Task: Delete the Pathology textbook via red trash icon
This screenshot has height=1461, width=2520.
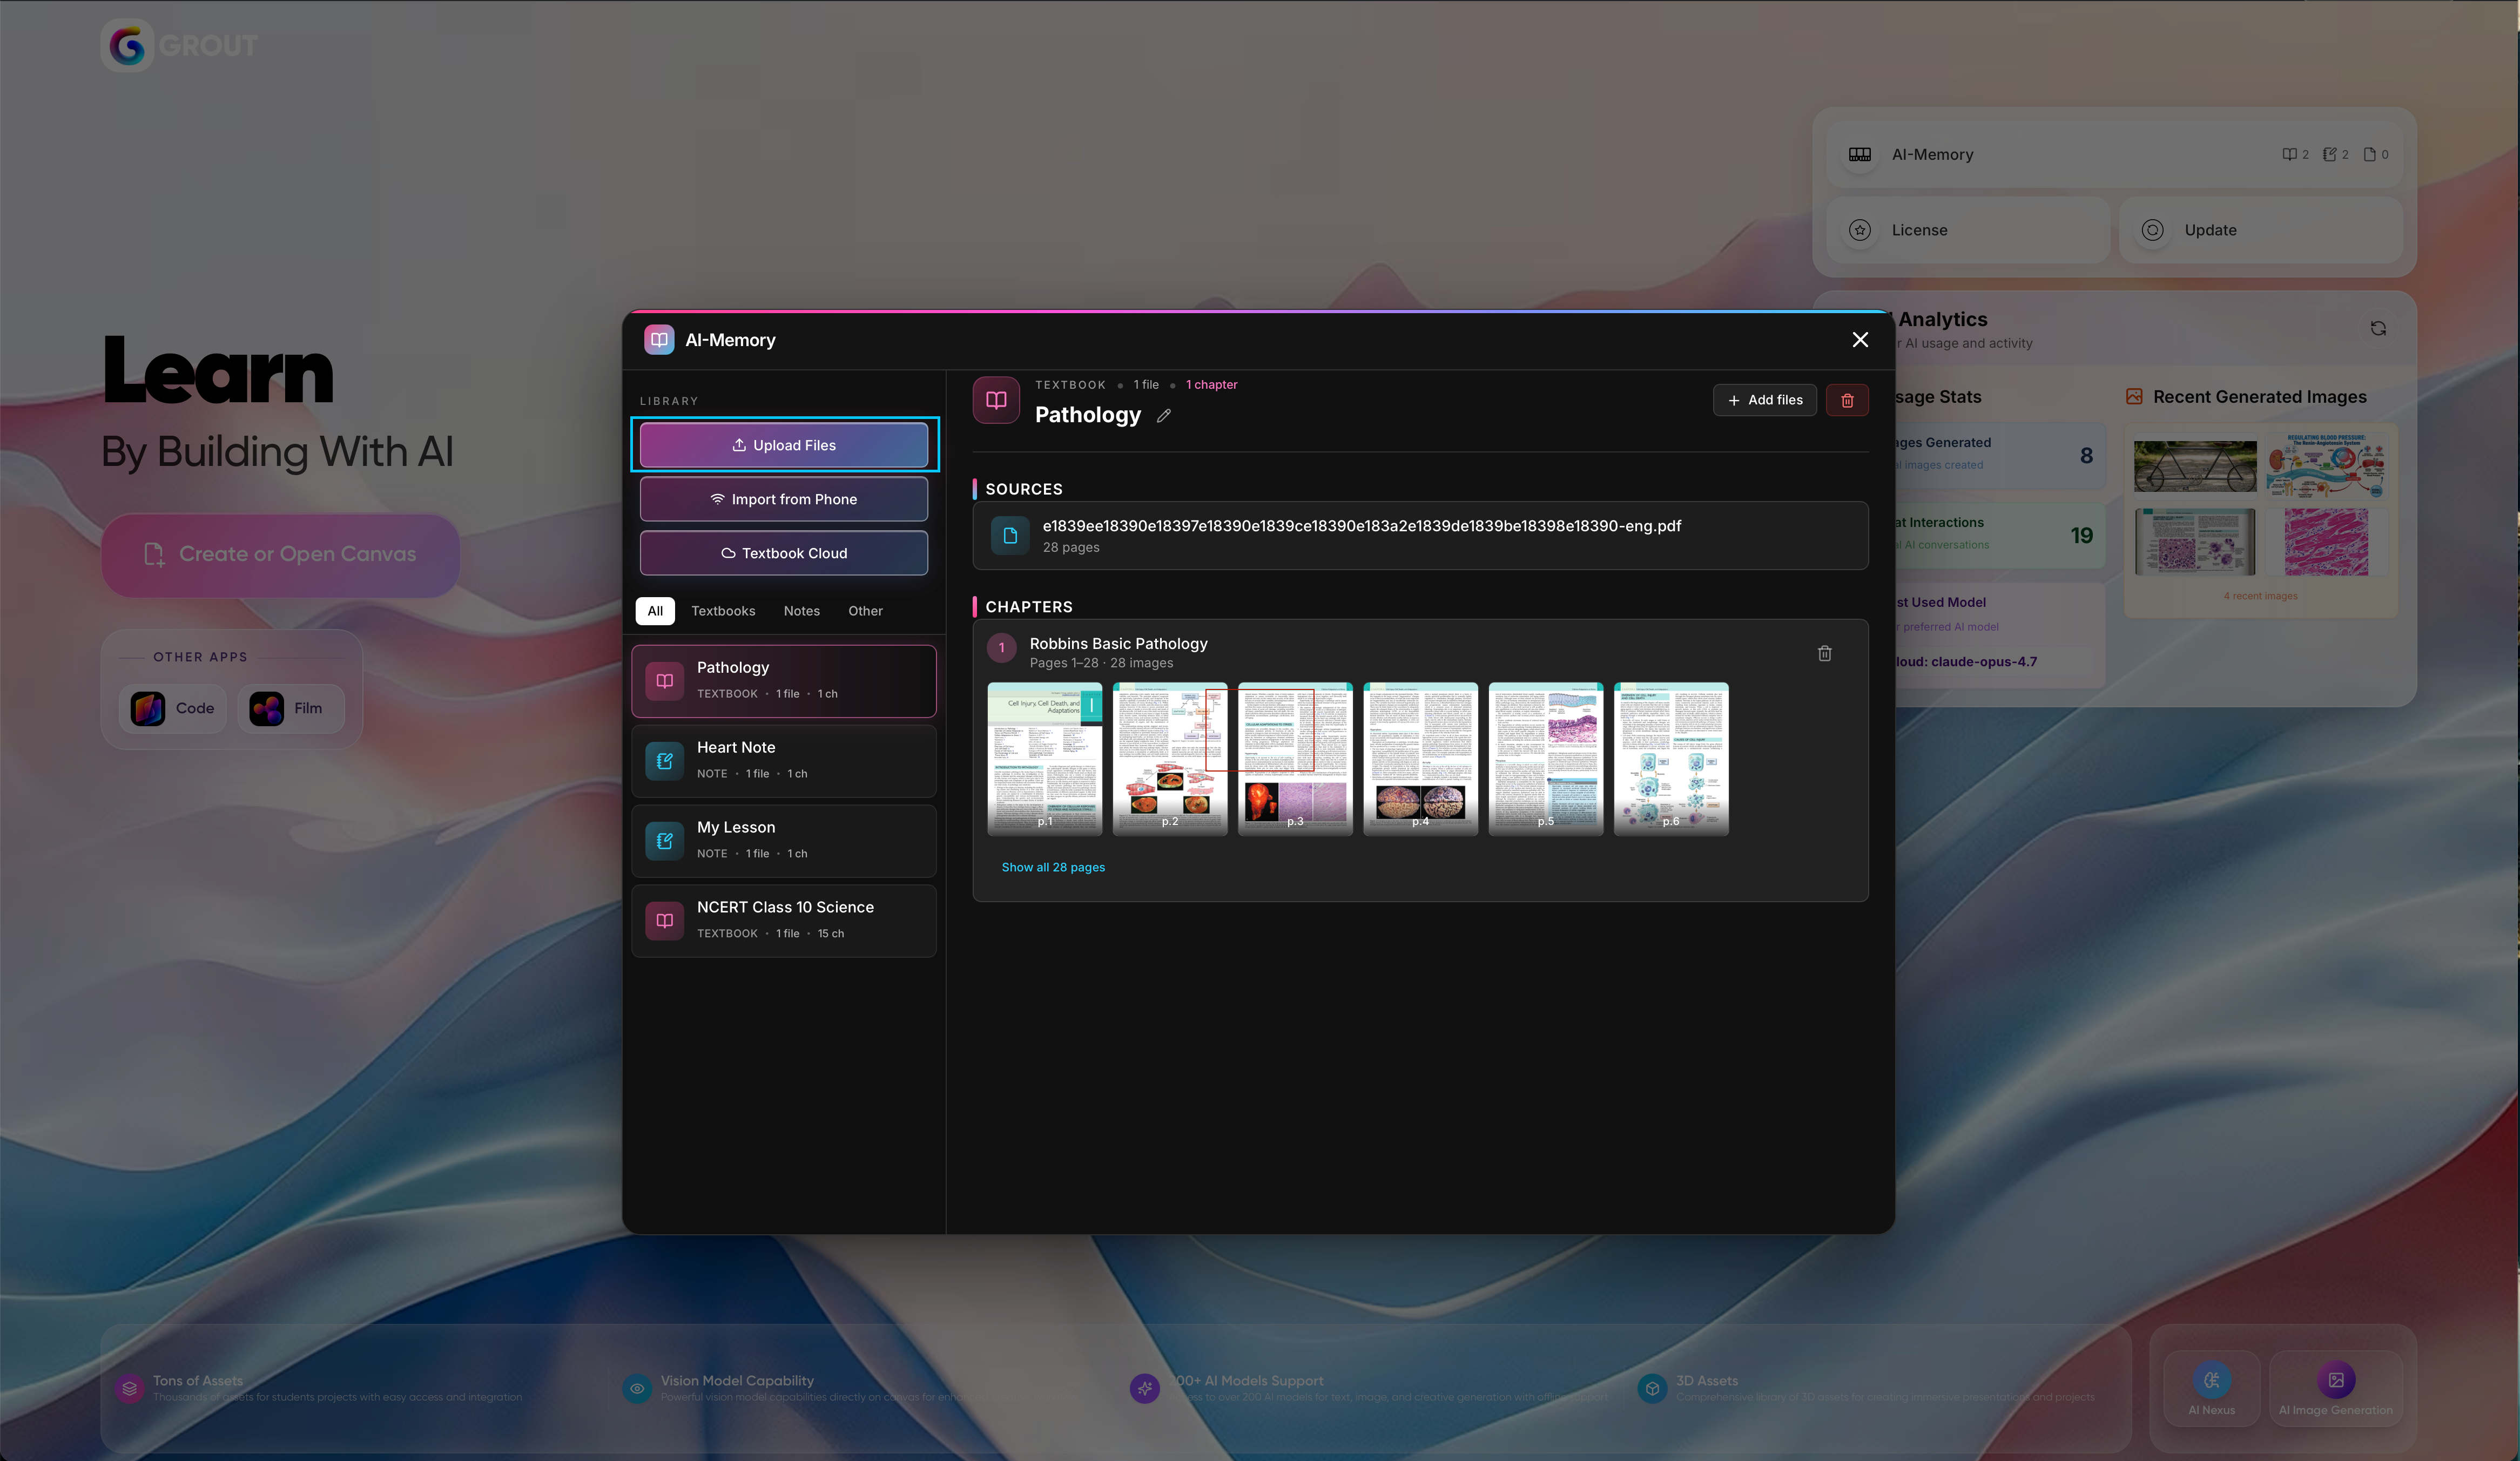Action: pos(1847,400)
